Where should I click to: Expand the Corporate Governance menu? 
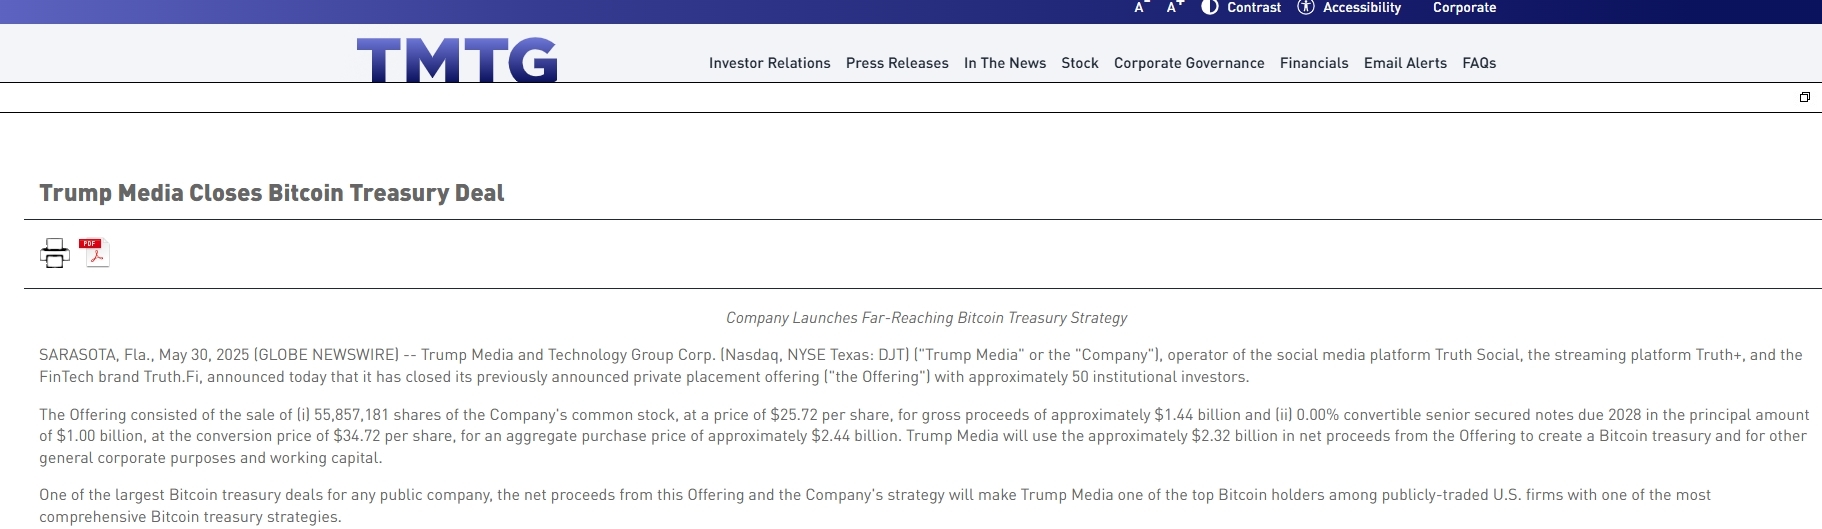1189,63
